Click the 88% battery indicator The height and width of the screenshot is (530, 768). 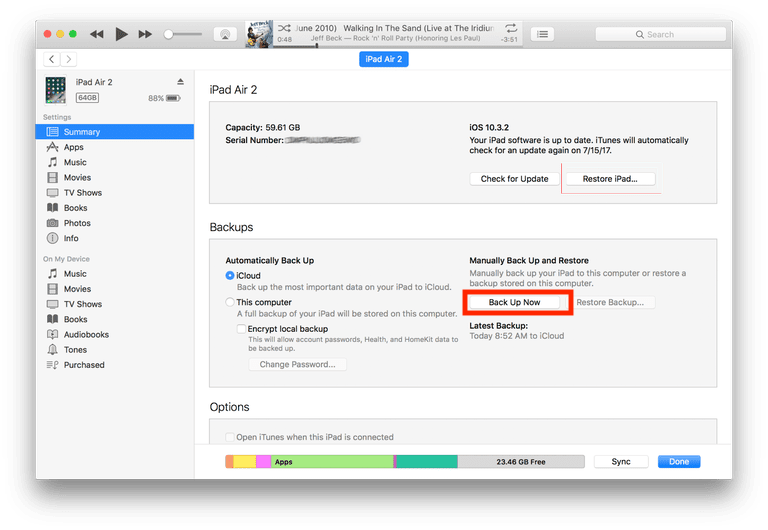pyautogui.click(x=165, y=98)
